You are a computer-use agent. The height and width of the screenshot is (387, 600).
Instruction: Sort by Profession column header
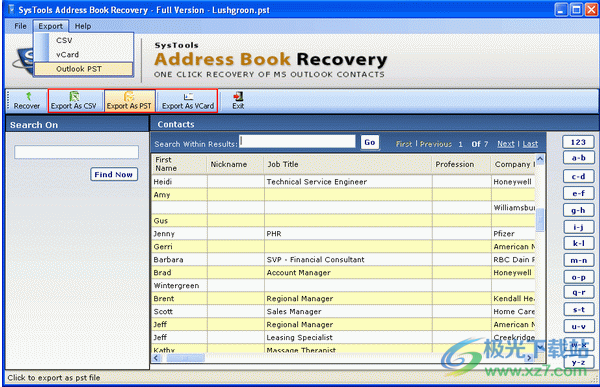tap(461, 164)
